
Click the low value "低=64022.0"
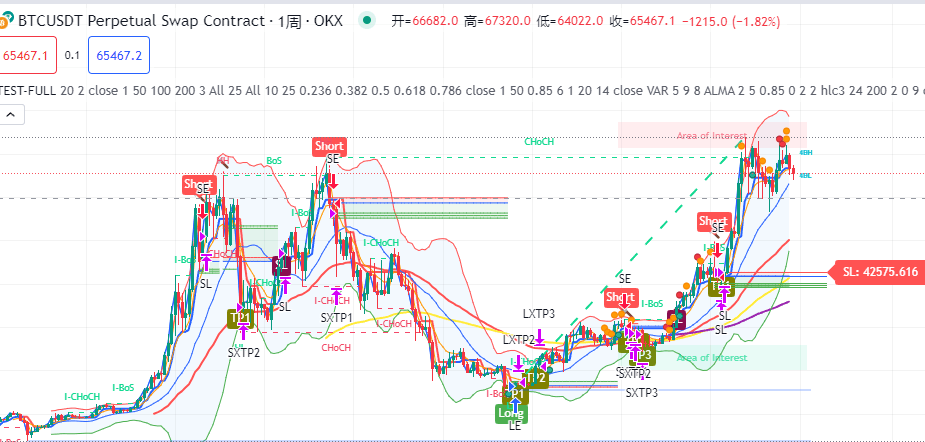coord(570,22)
